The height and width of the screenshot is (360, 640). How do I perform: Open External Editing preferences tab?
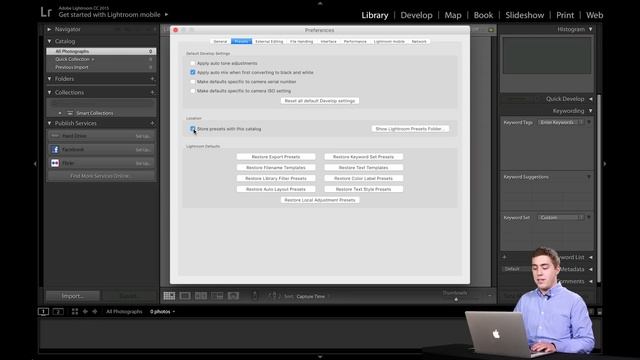[269, 42]
